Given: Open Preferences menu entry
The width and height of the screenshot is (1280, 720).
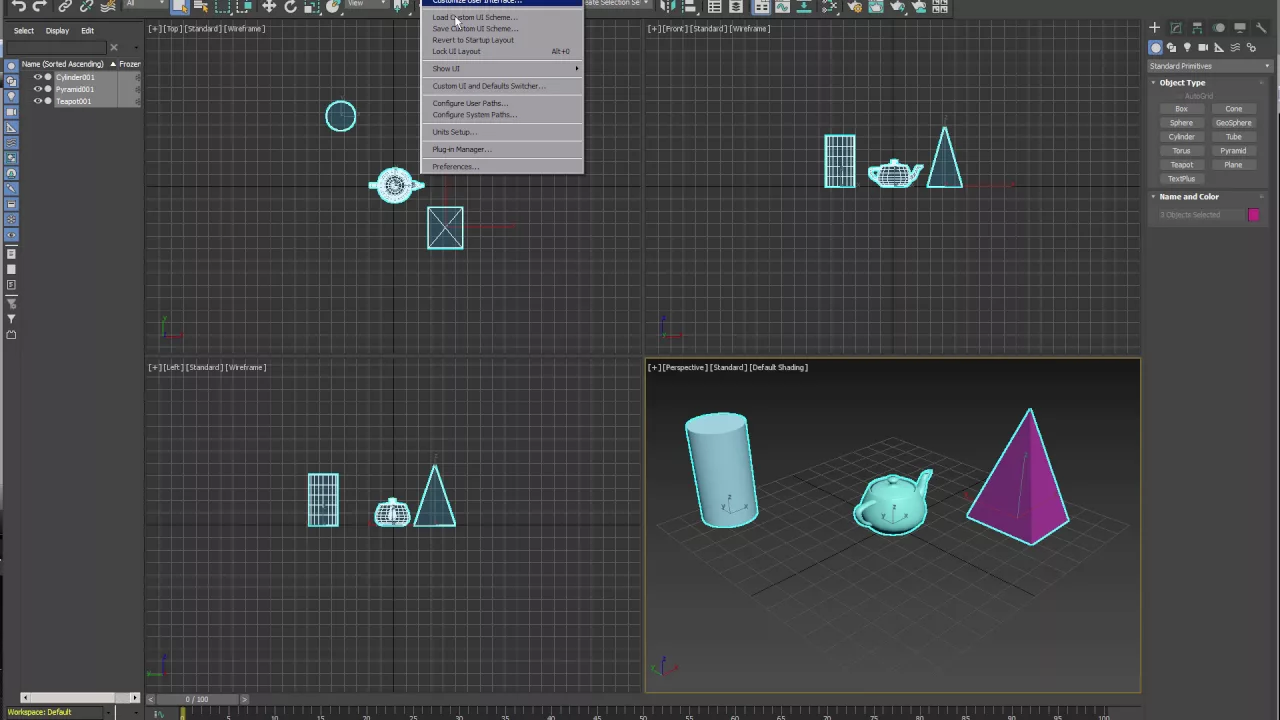Looking at the screenshot, I should pyautogui.click(x=455, y=166).
